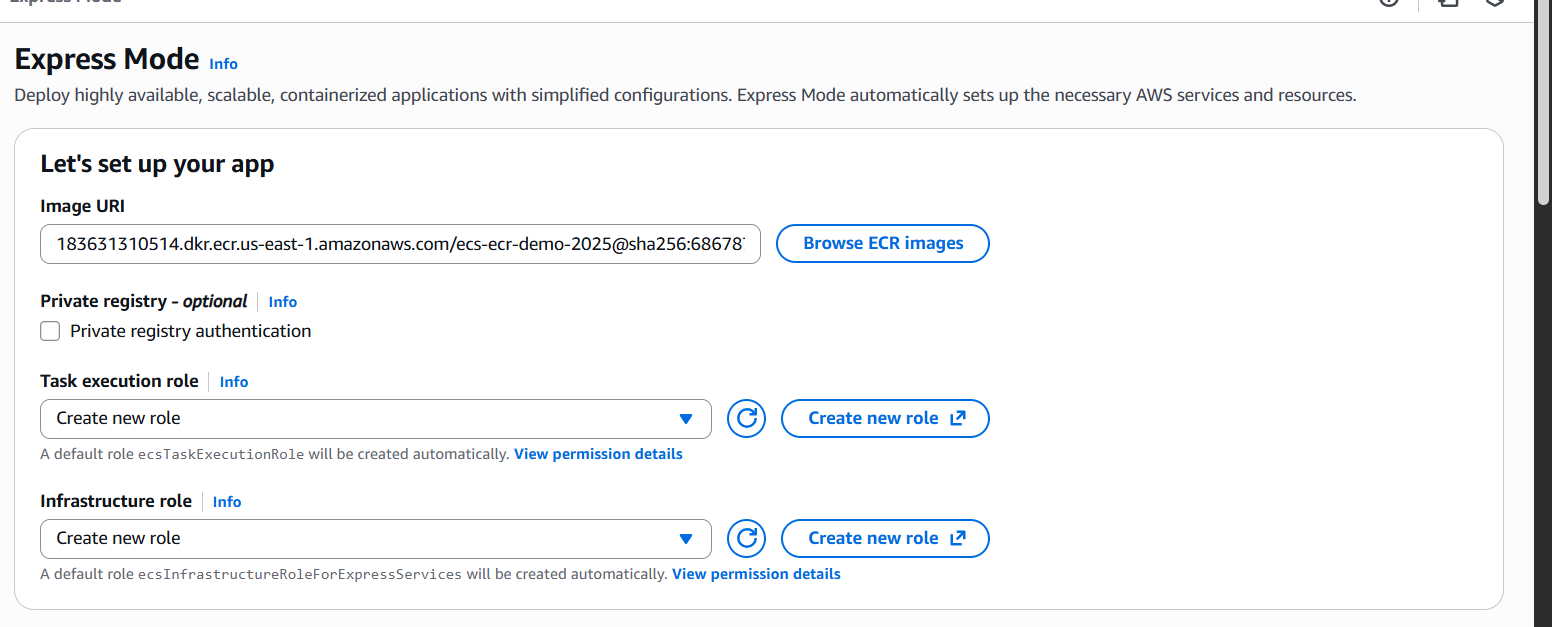Click the refresh icon beside Task execution role
The image size is (1552, 627).
tap(746, 419)
